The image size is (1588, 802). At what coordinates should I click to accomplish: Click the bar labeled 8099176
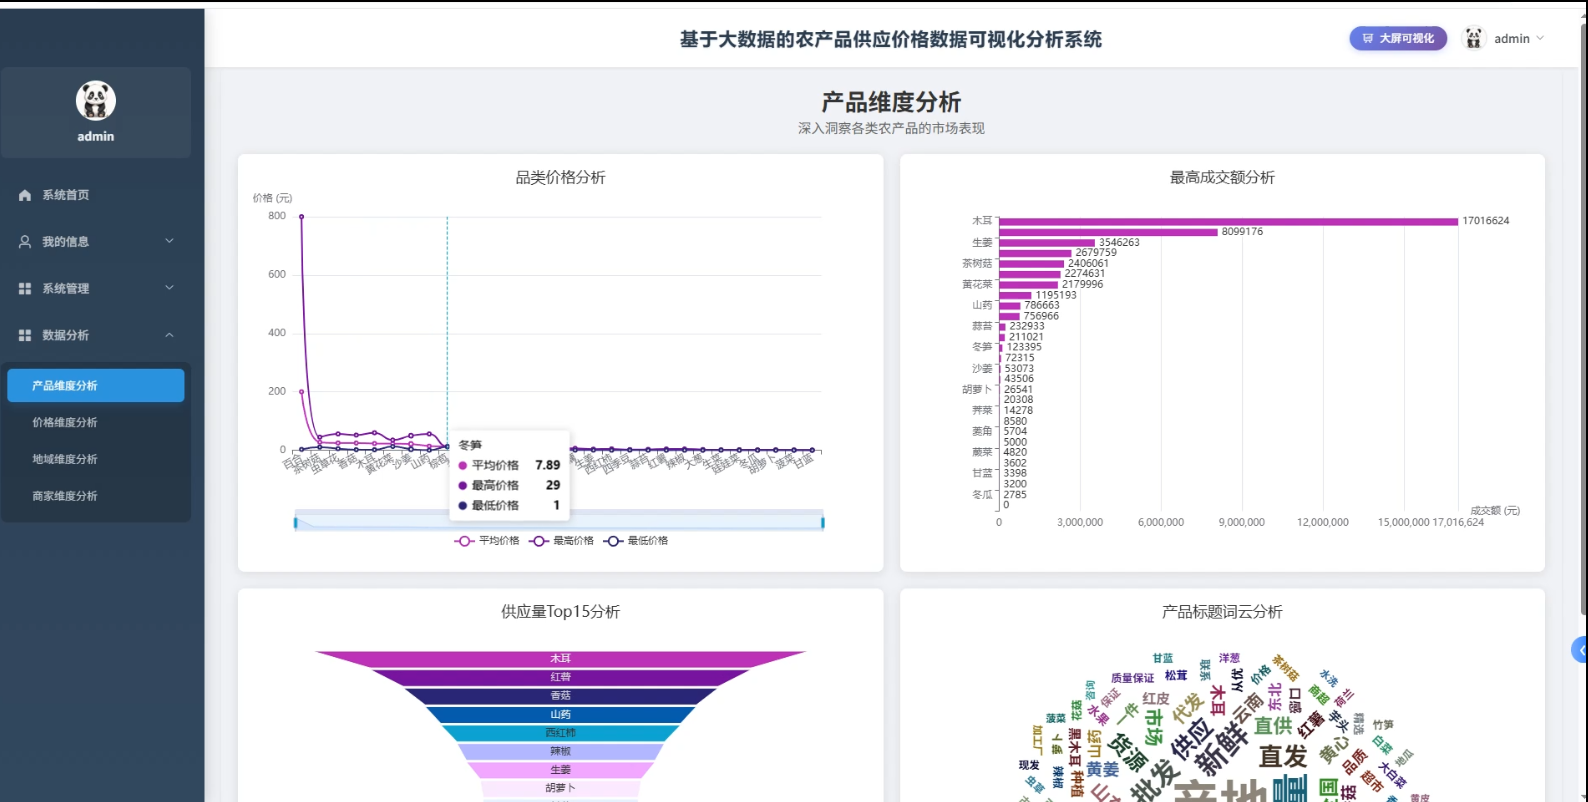(1108, 232)
